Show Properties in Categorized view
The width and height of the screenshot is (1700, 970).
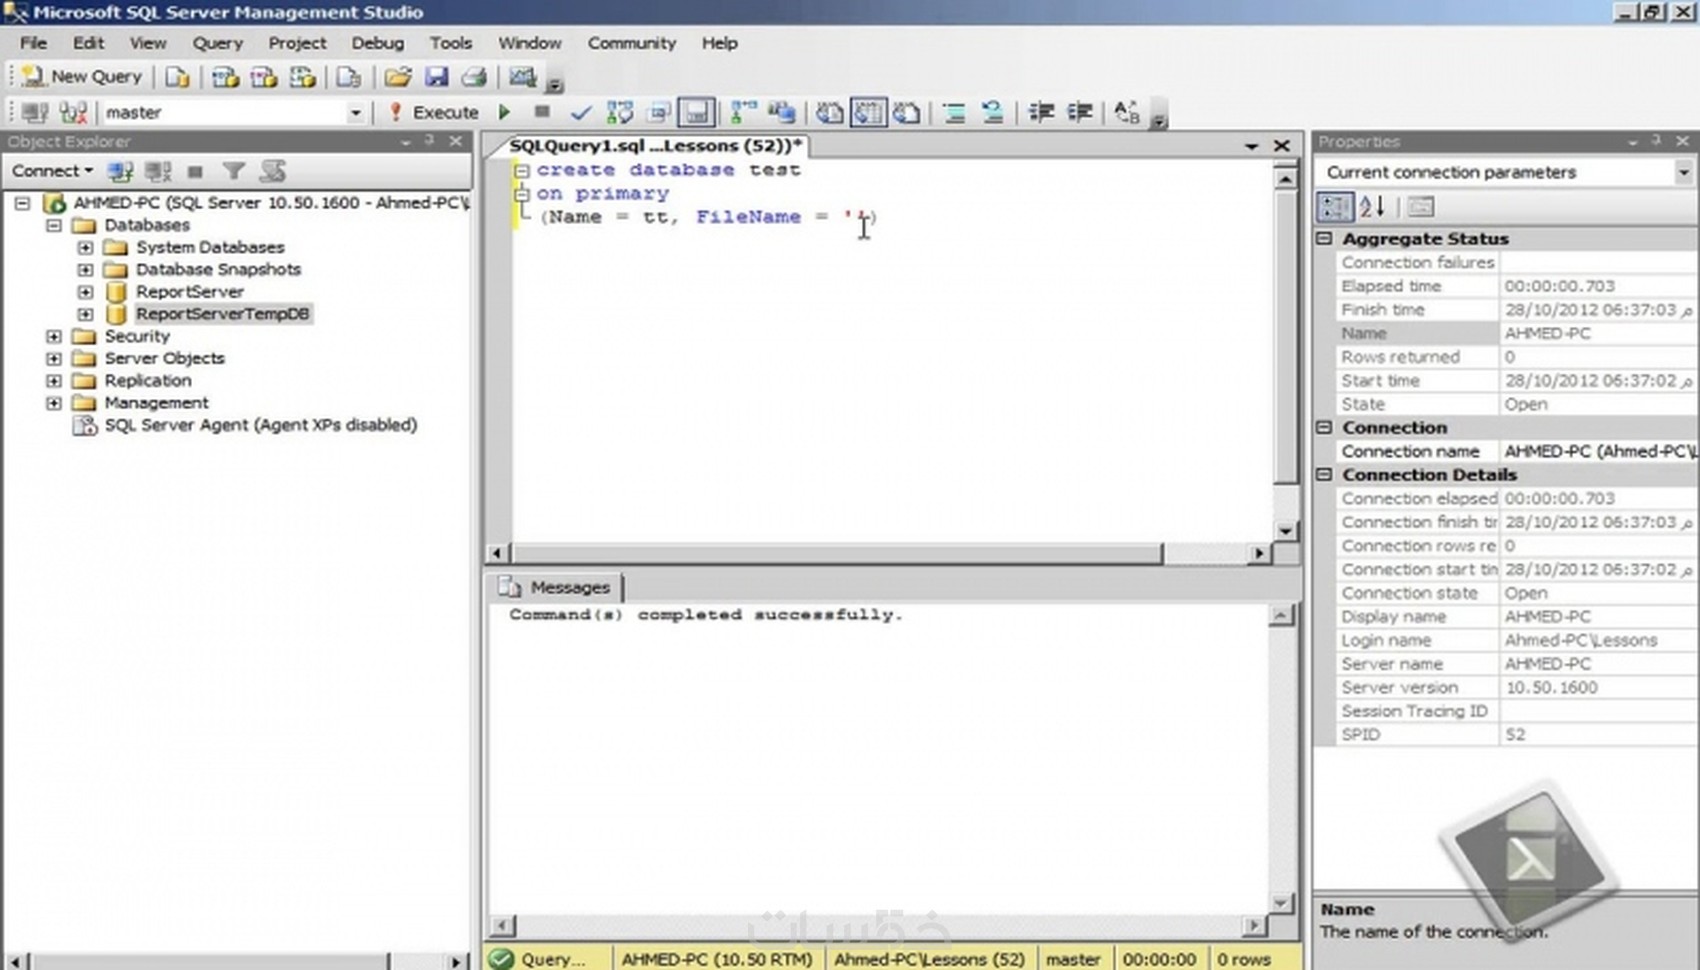(x=1335, y=207)
